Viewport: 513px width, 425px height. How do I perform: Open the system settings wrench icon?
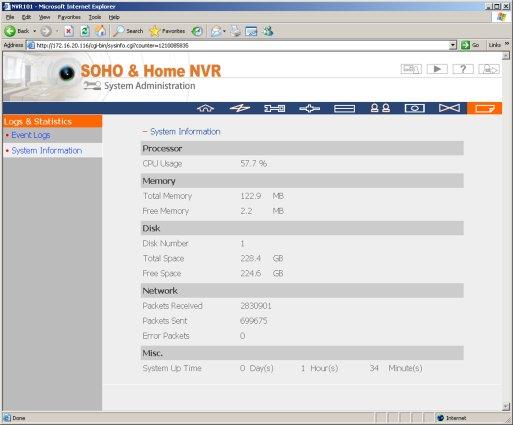coord(275,108)
